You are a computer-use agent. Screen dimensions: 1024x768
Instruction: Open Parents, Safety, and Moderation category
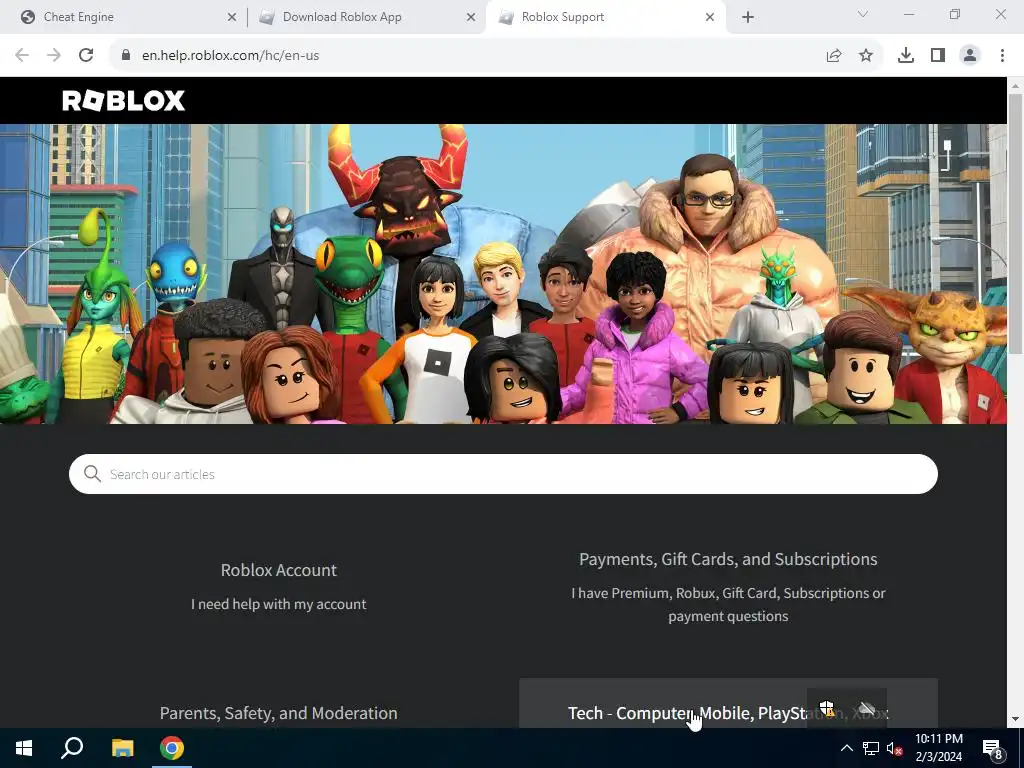pos(278,712)
